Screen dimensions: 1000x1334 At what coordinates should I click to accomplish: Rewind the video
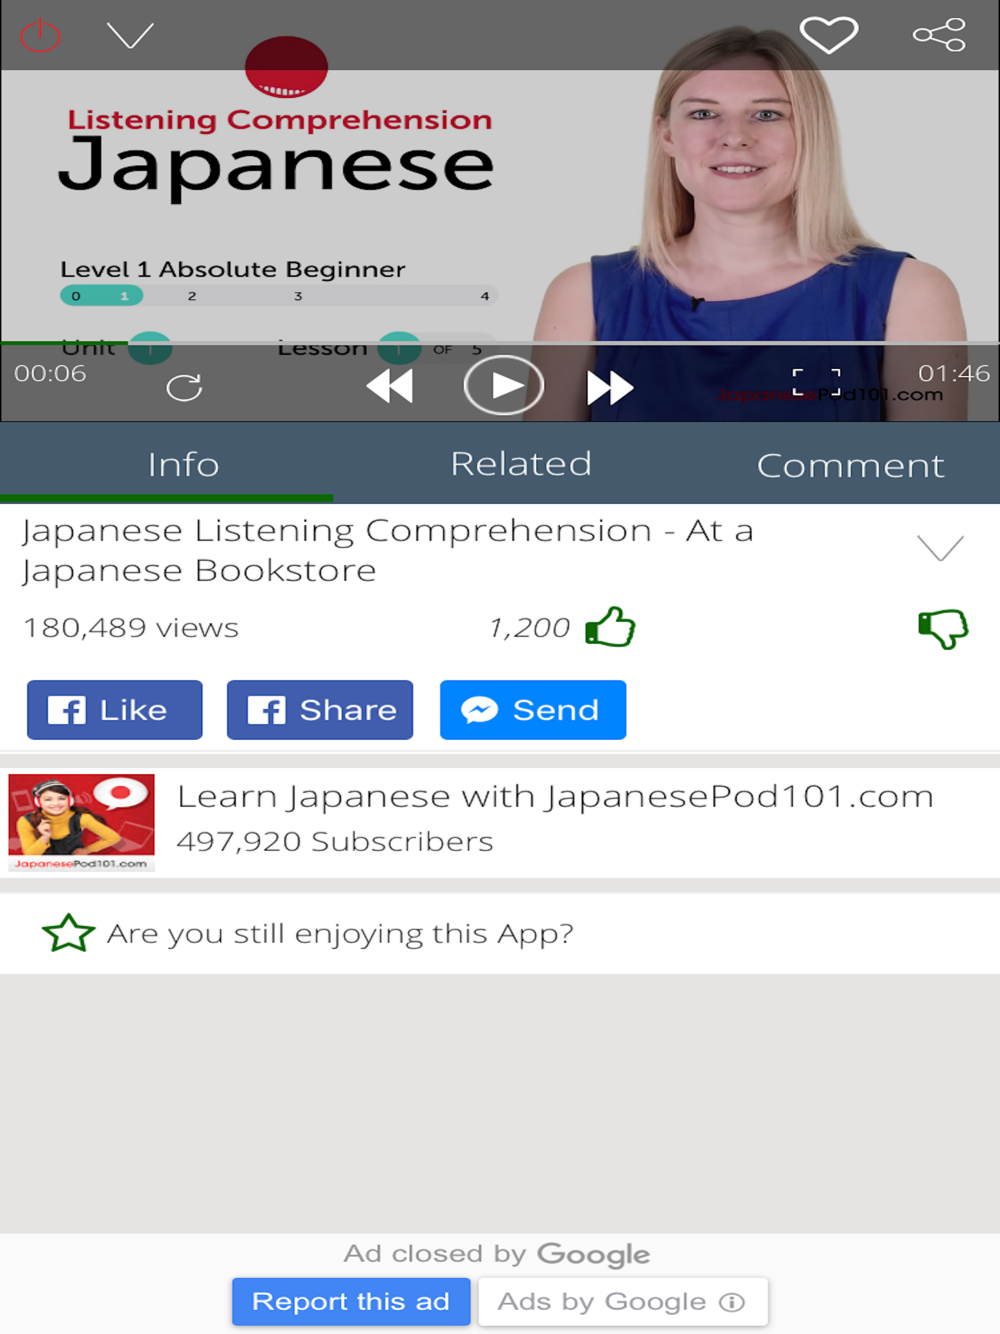(x=390, y=386)
